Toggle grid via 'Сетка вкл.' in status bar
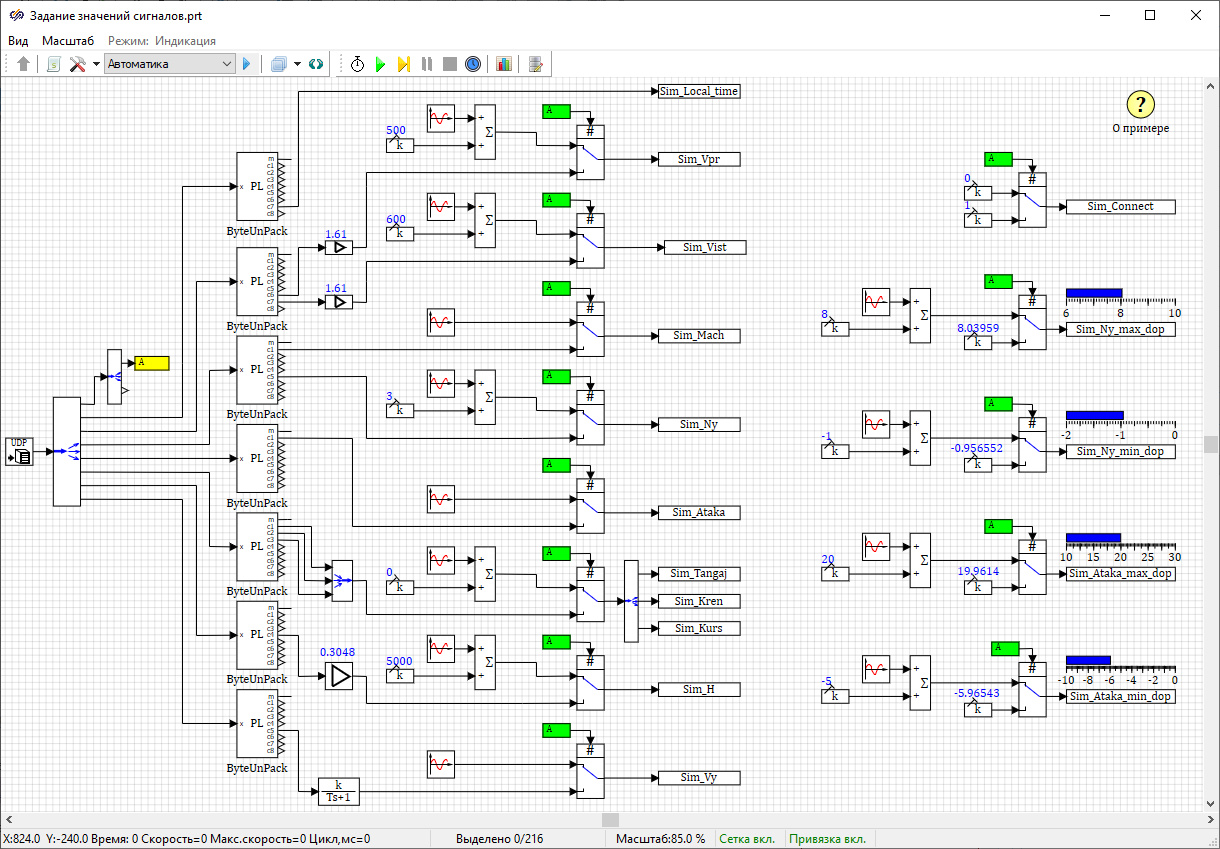This screenshot has height=849, width=1220. tap(749, 839)
